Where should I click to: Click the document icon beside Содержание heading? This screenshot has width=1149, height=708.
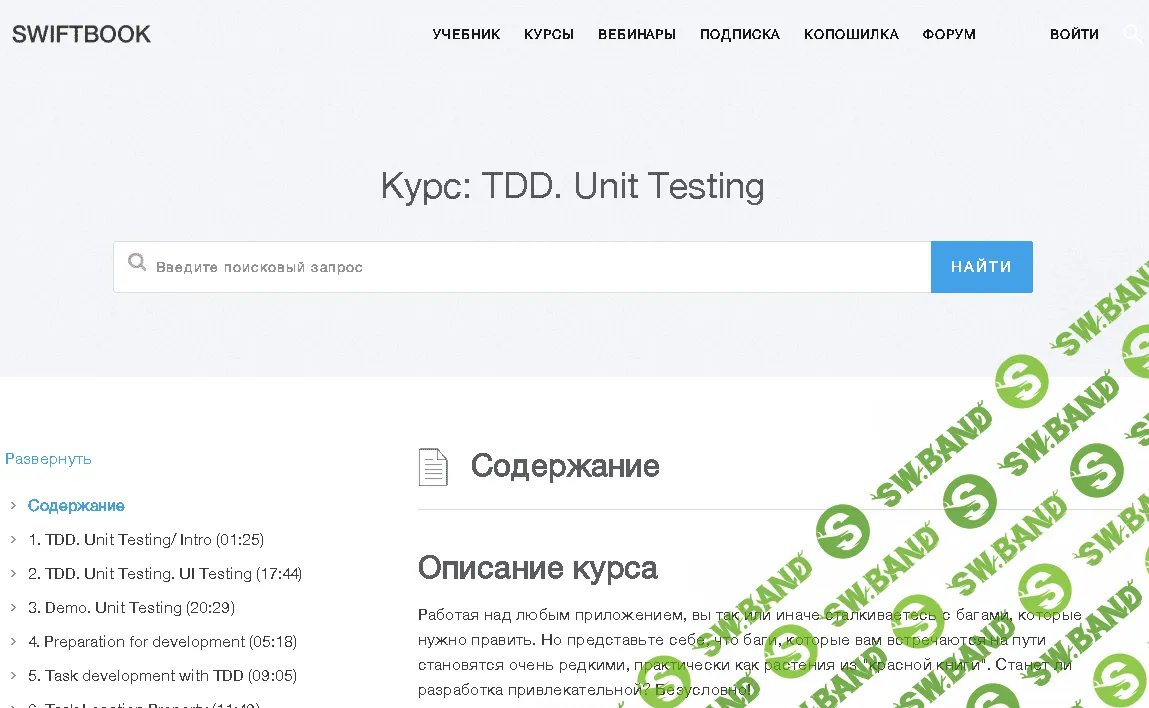pos(433,466)
